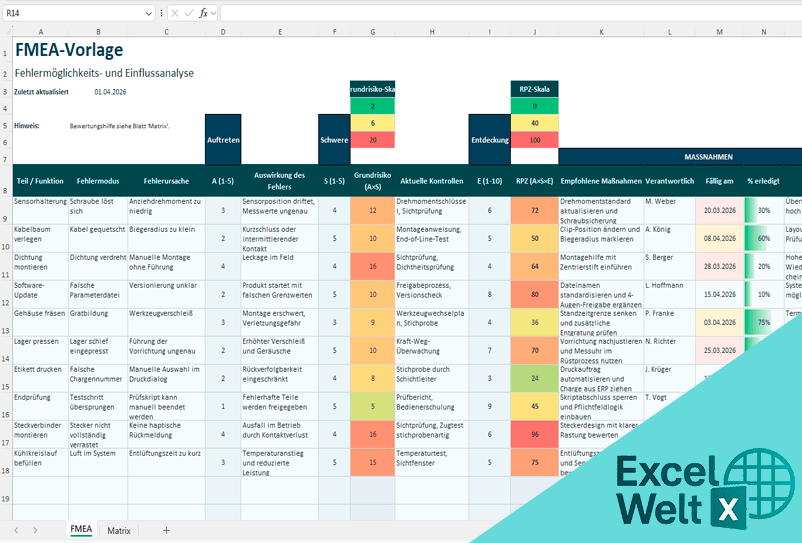Switch to the Matrix sheet tab
802x543 pixels.
pyautogui.click(x=119, y=531)
